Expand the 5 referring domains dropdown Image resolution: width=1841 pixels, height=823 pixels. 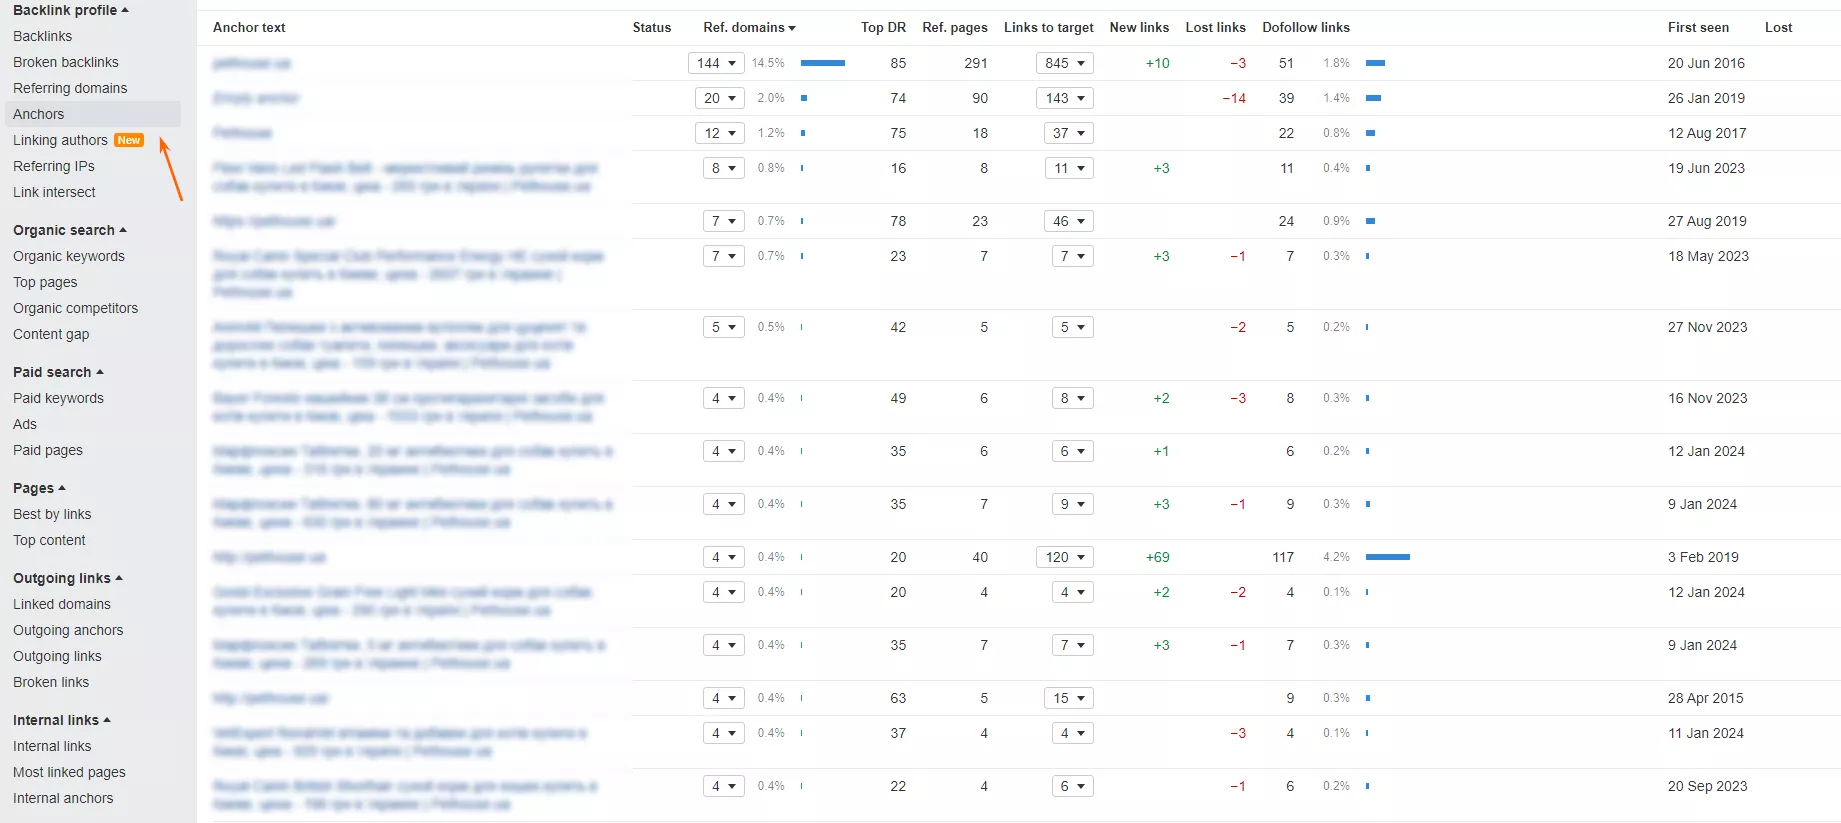(724, 327)
